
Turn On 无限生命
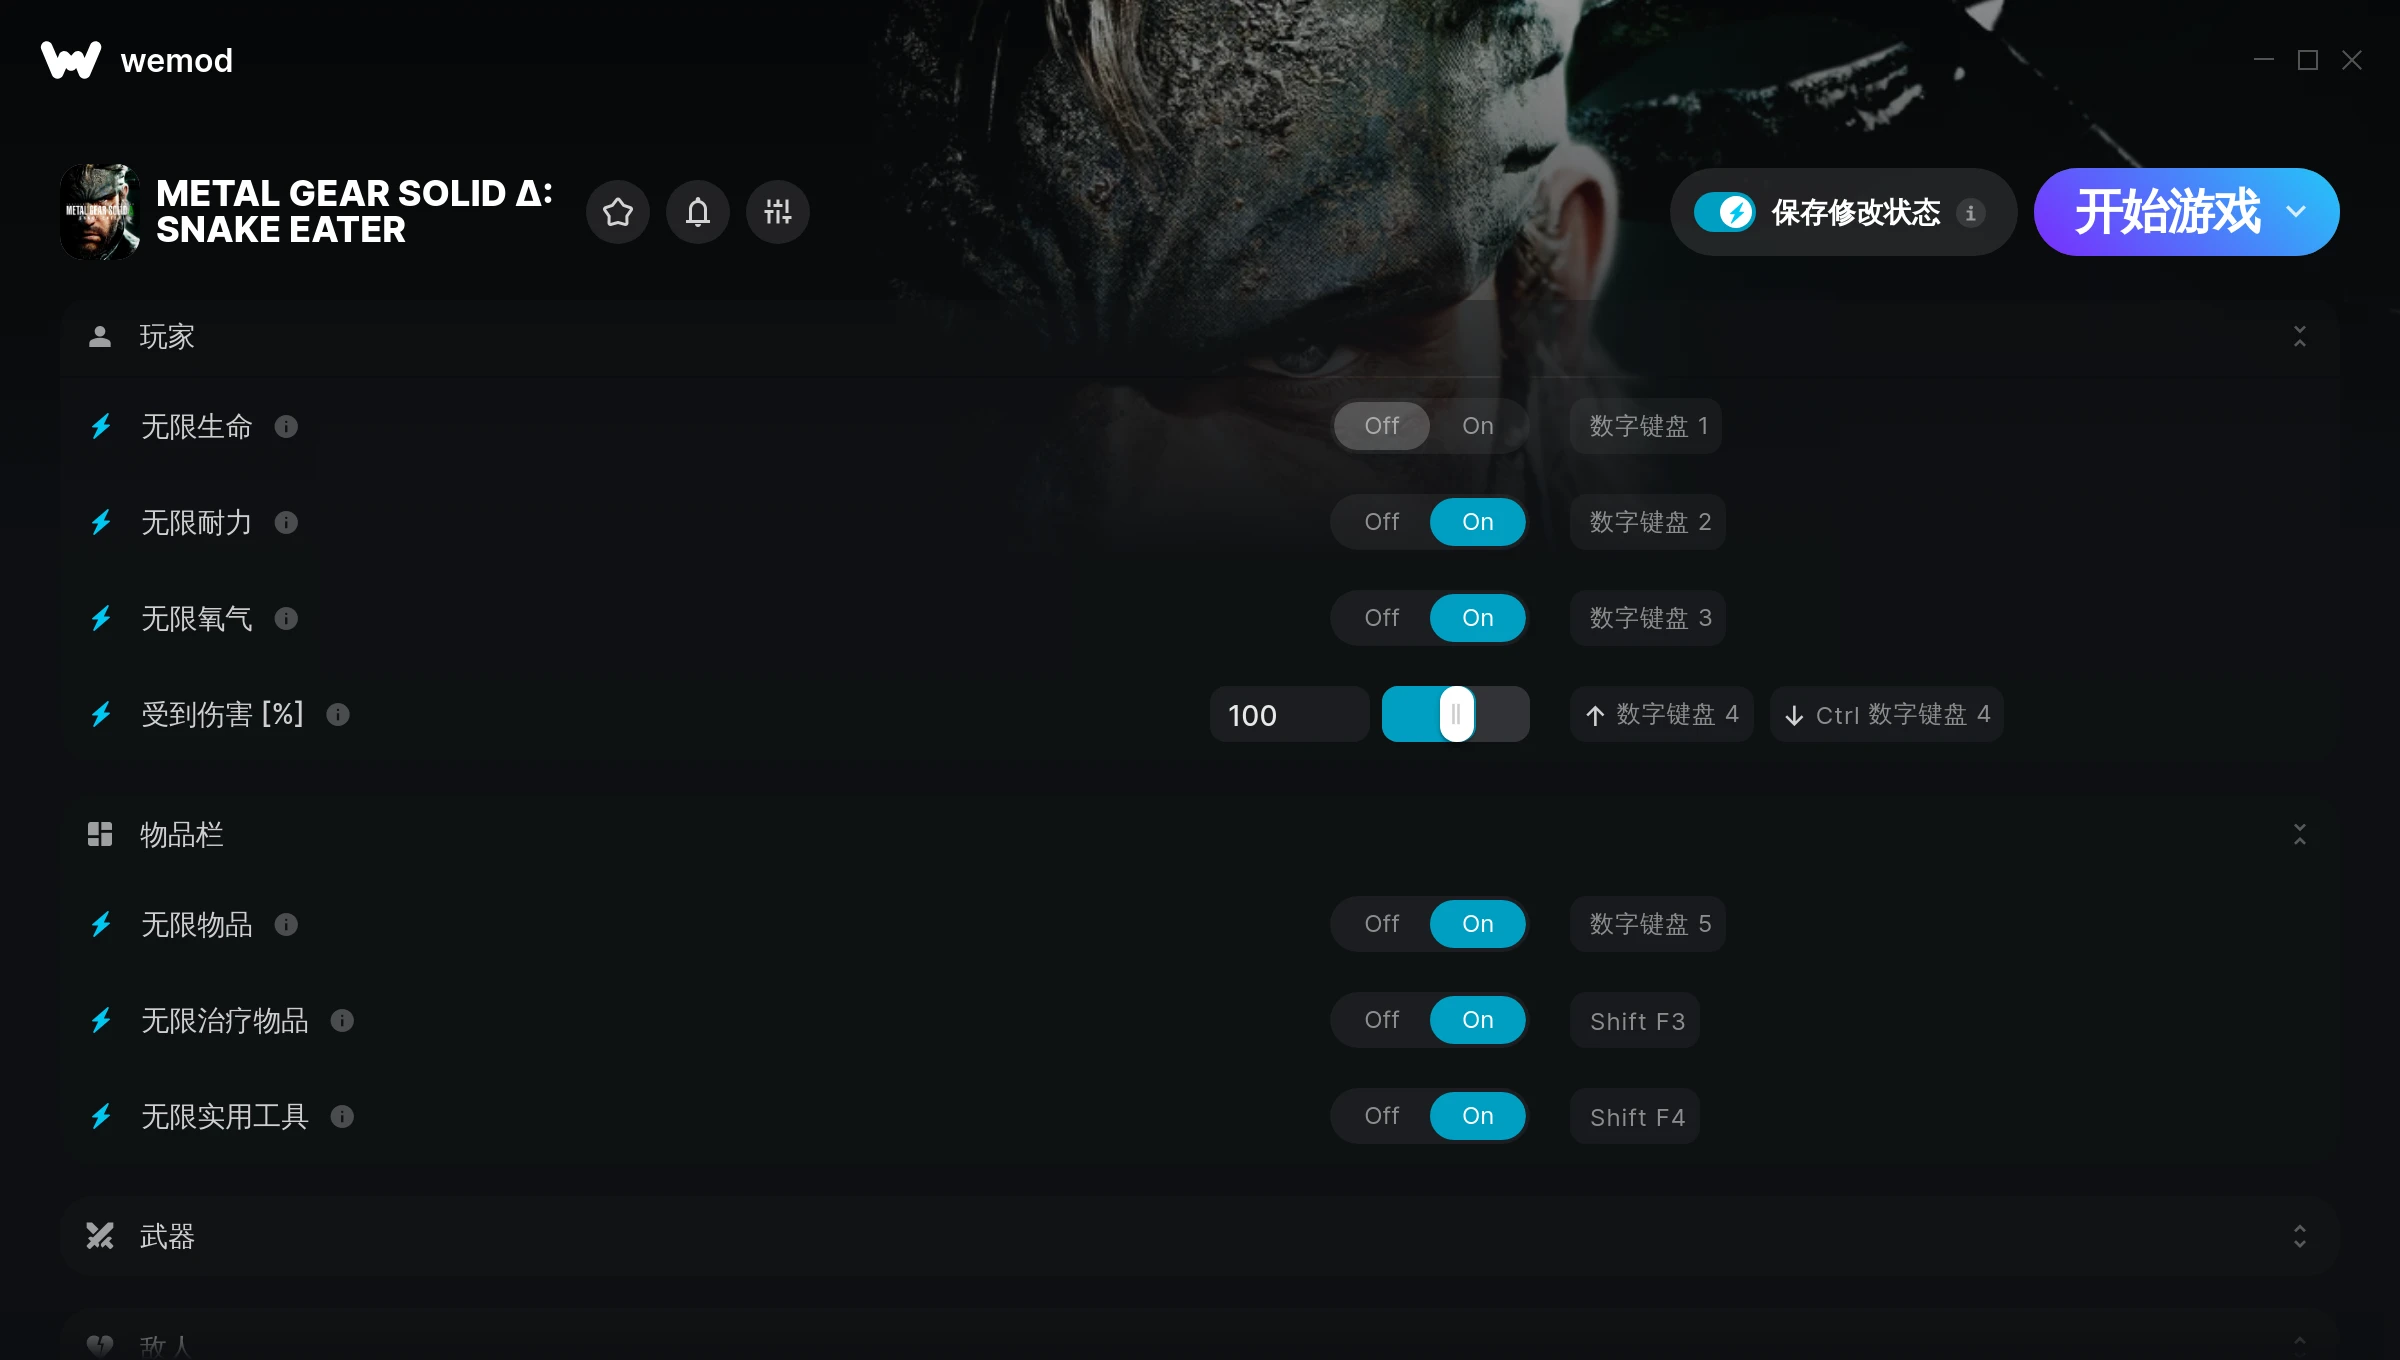(x=1478, y=426)
